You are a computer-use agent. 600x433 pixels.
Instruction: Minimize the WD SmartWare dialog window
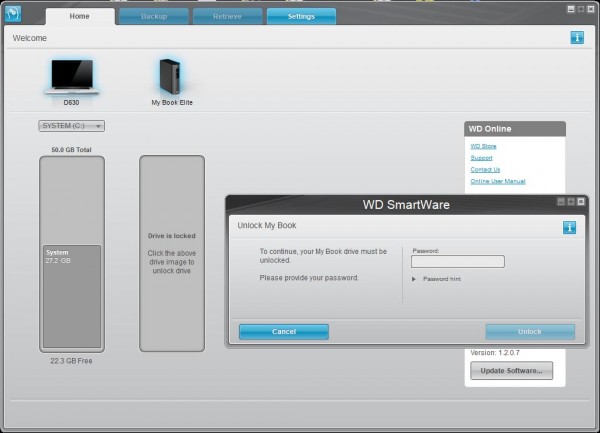click(561, 202)
